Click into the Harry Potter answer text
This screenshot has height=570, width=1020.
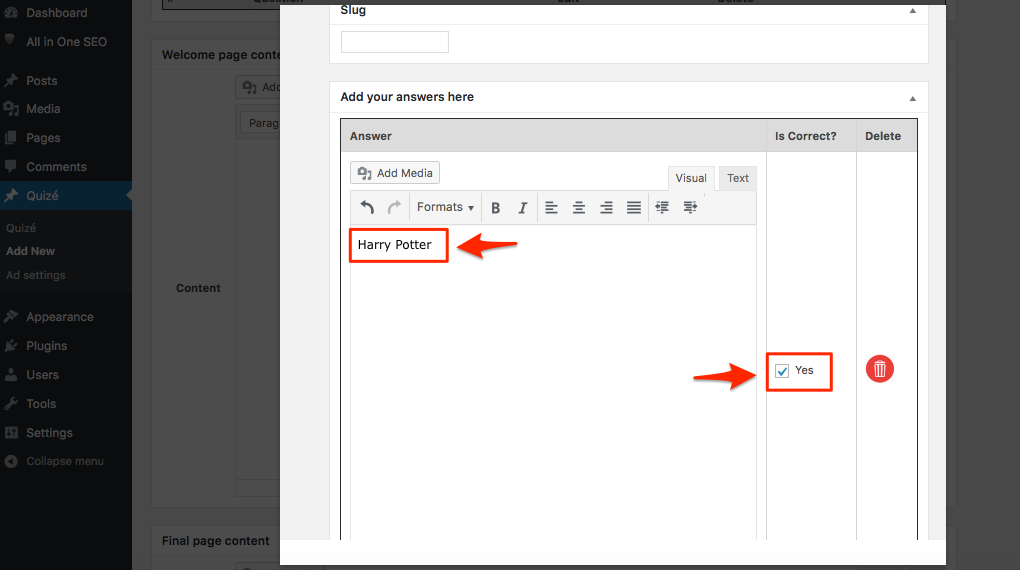(394, 245)
